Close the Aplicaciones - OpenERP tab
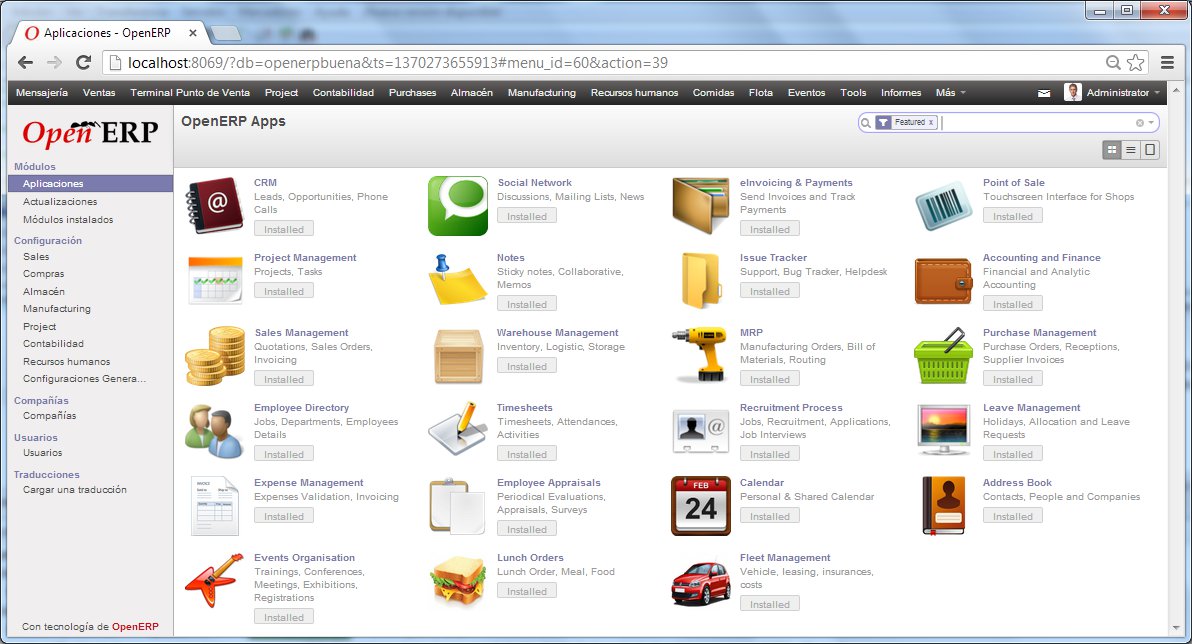The height and width of the screenshot is (644, 1192). pos(193,33)
